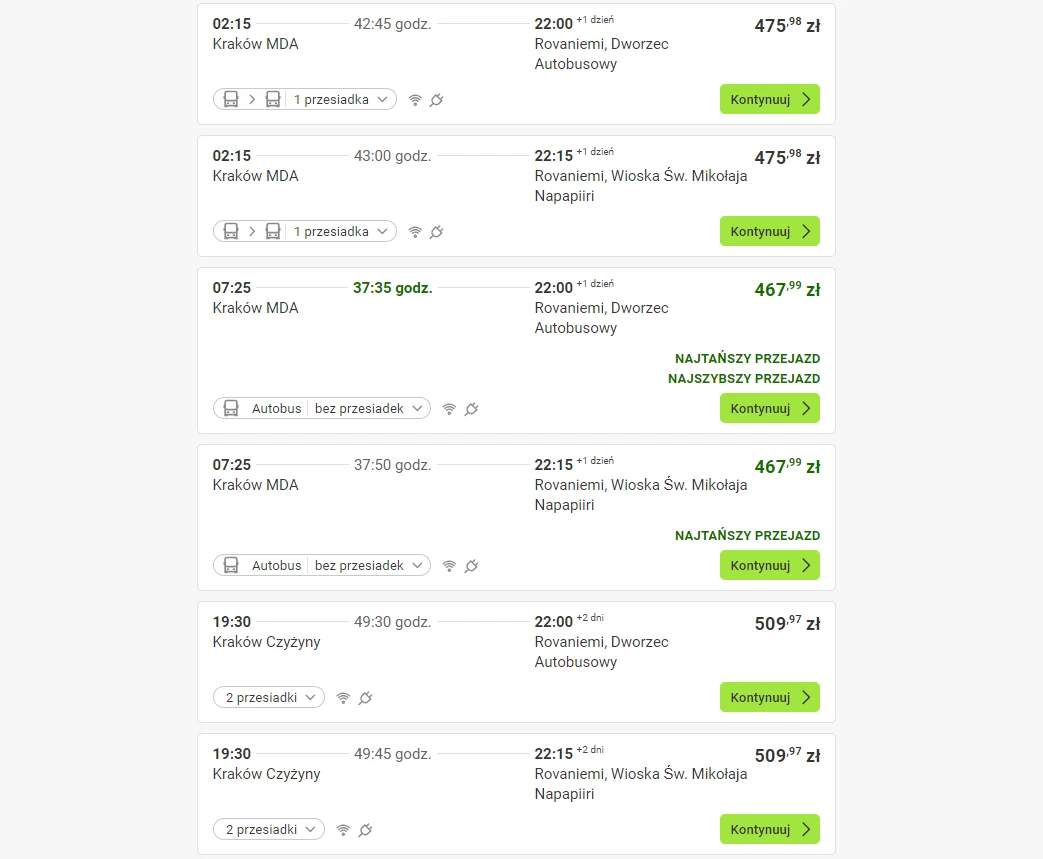Select the 02:15 departure from Kraków MDA
This screenshot has height=859, width=1043.
pyautogui.click(x=231, y=22)
